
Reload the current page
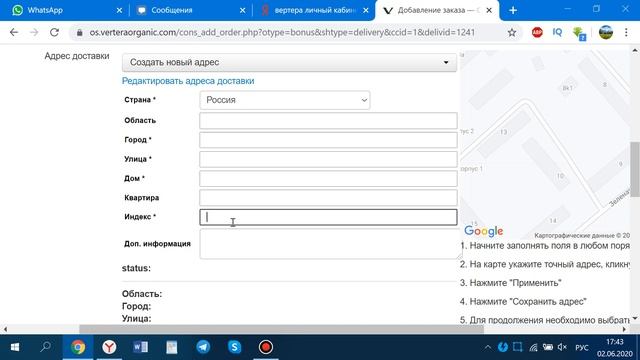point(54,32)
